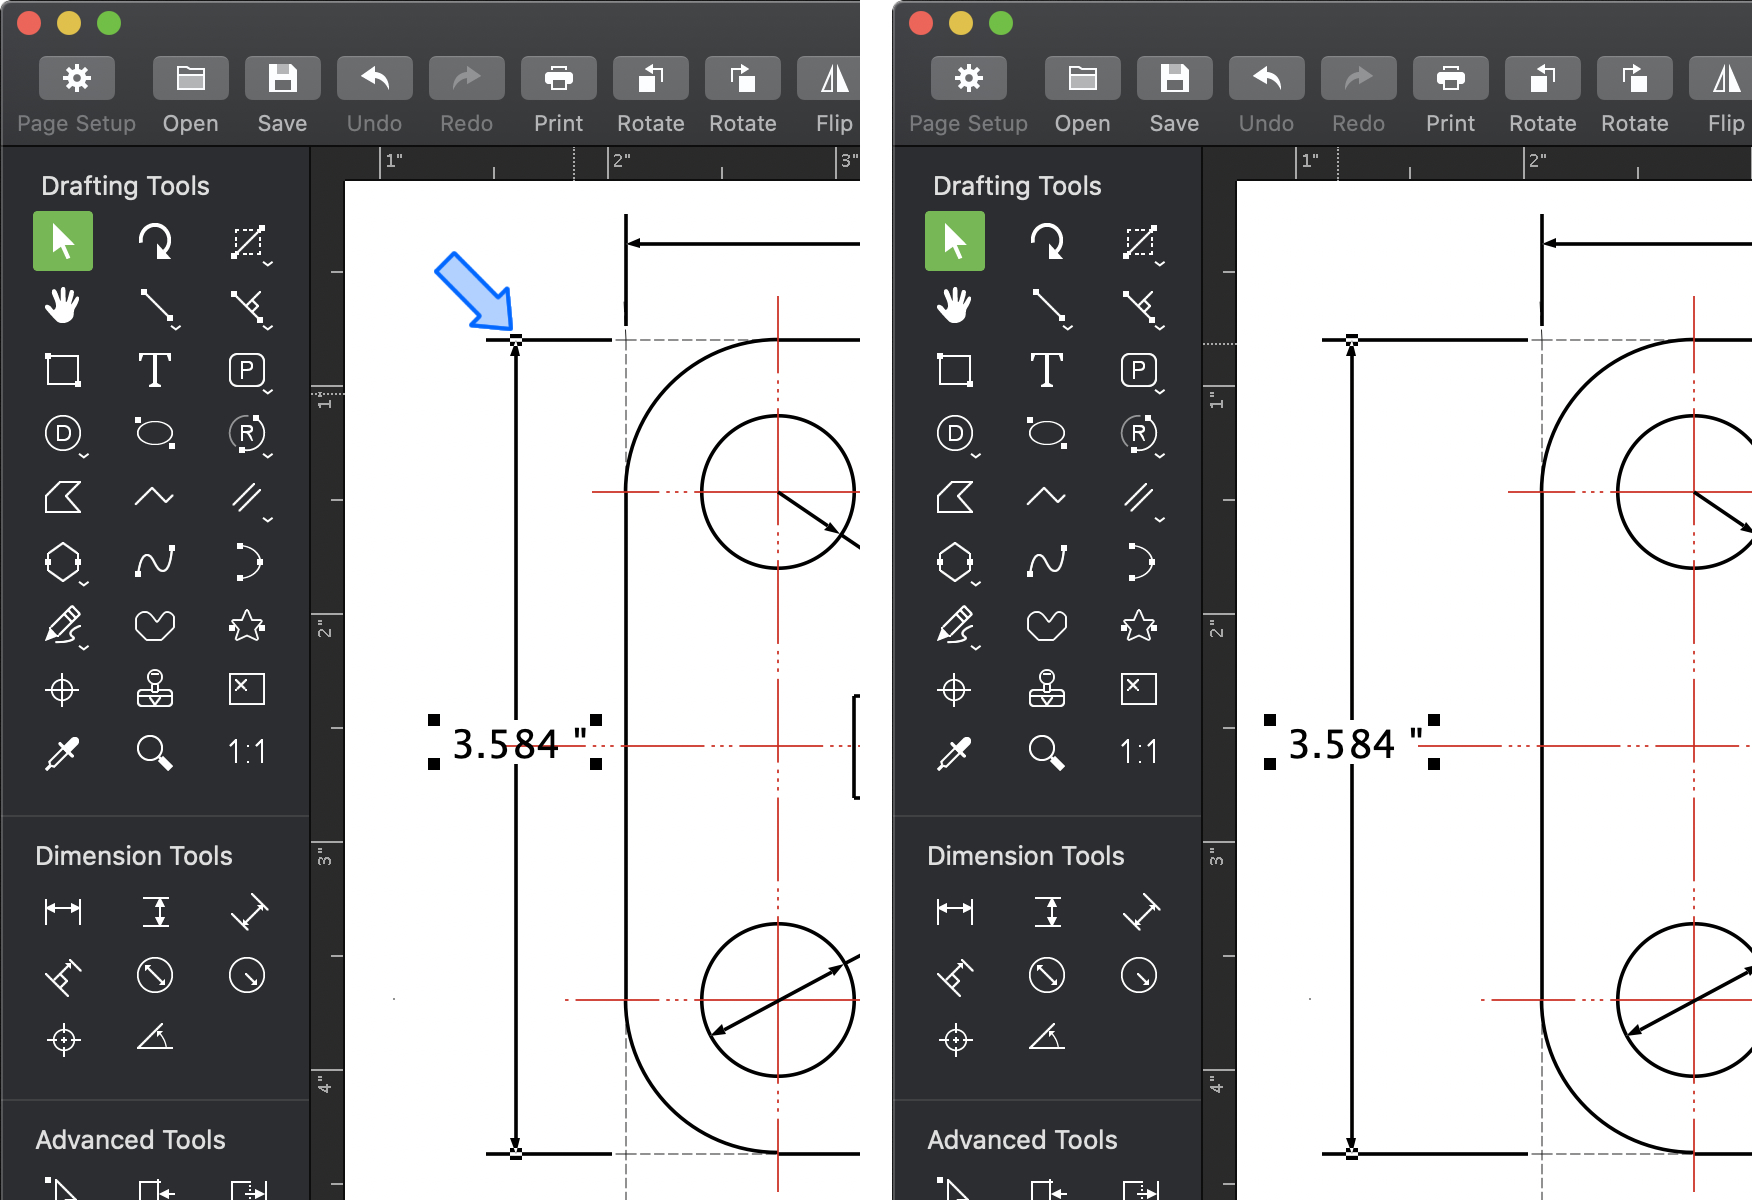Viewport: 1752px width, 1200px height.
Task: Select center mark dimension tool in right window
Action: [955, 1038]
